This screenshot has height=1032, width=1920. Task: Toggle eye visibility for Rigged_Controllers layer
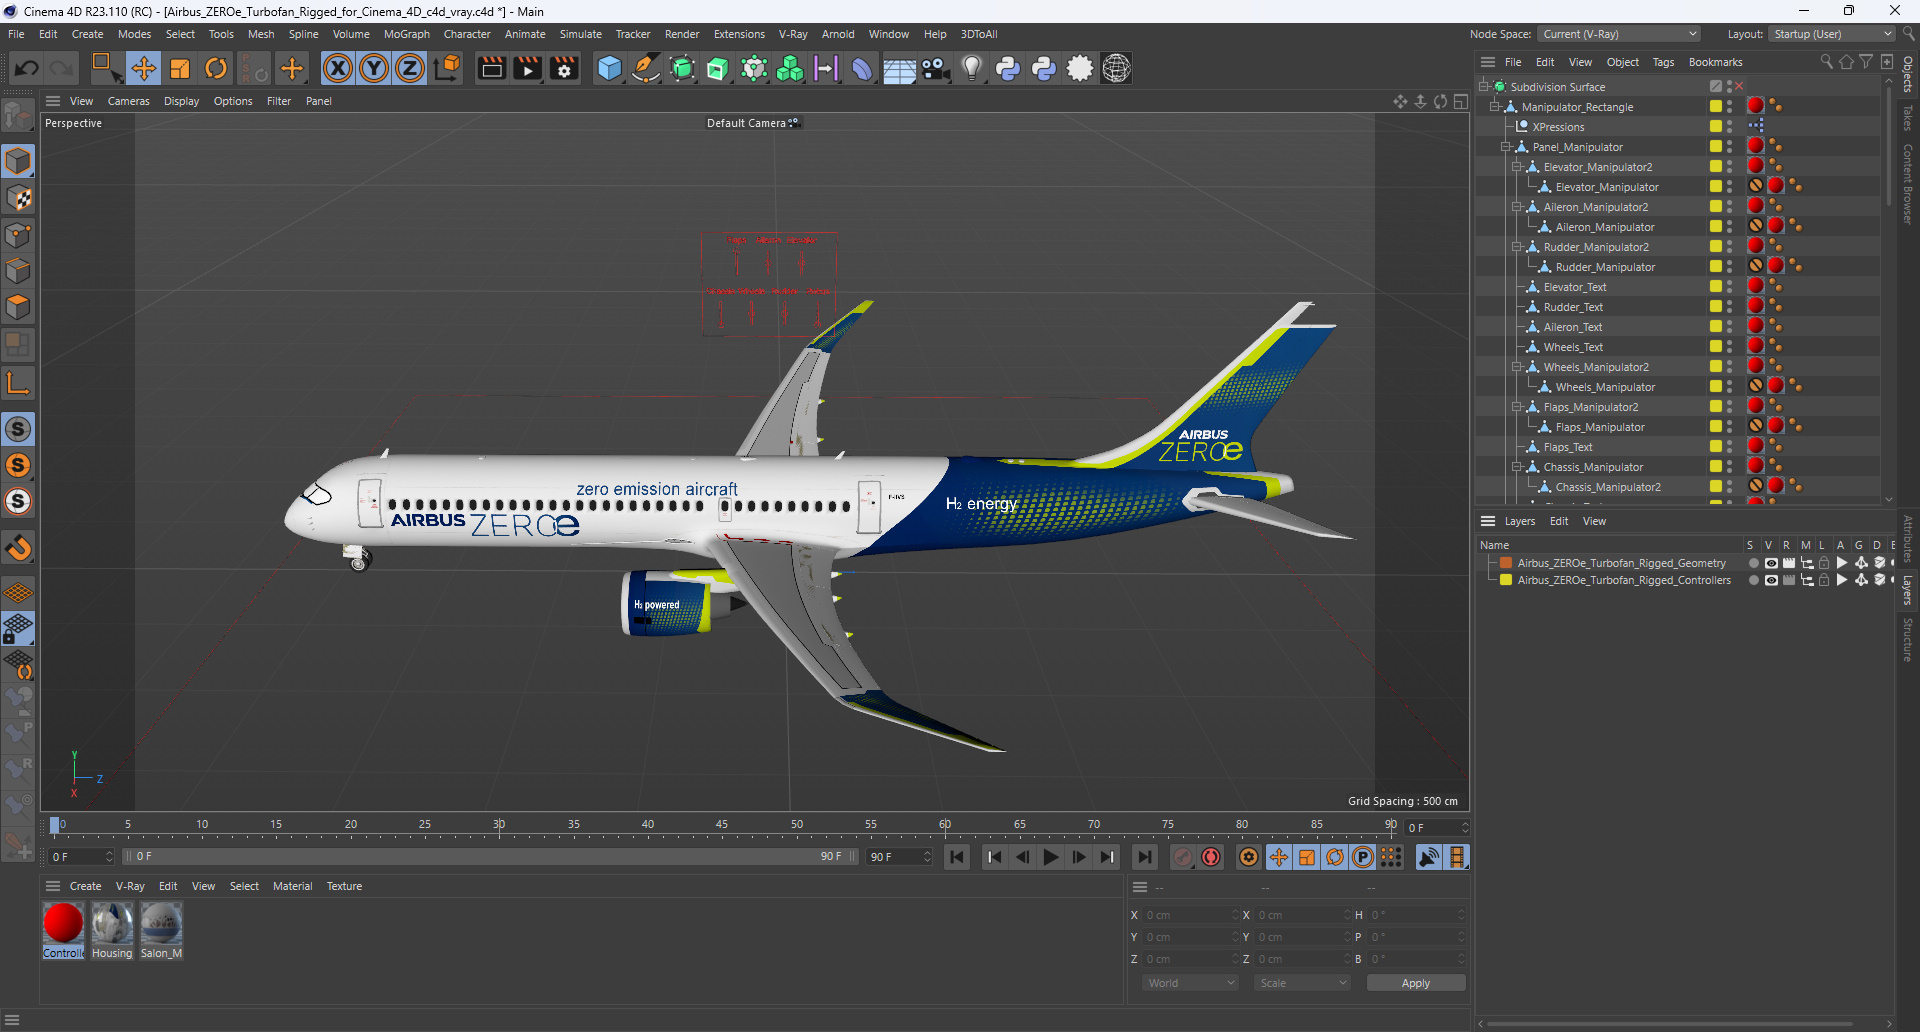pos(1771,580)
